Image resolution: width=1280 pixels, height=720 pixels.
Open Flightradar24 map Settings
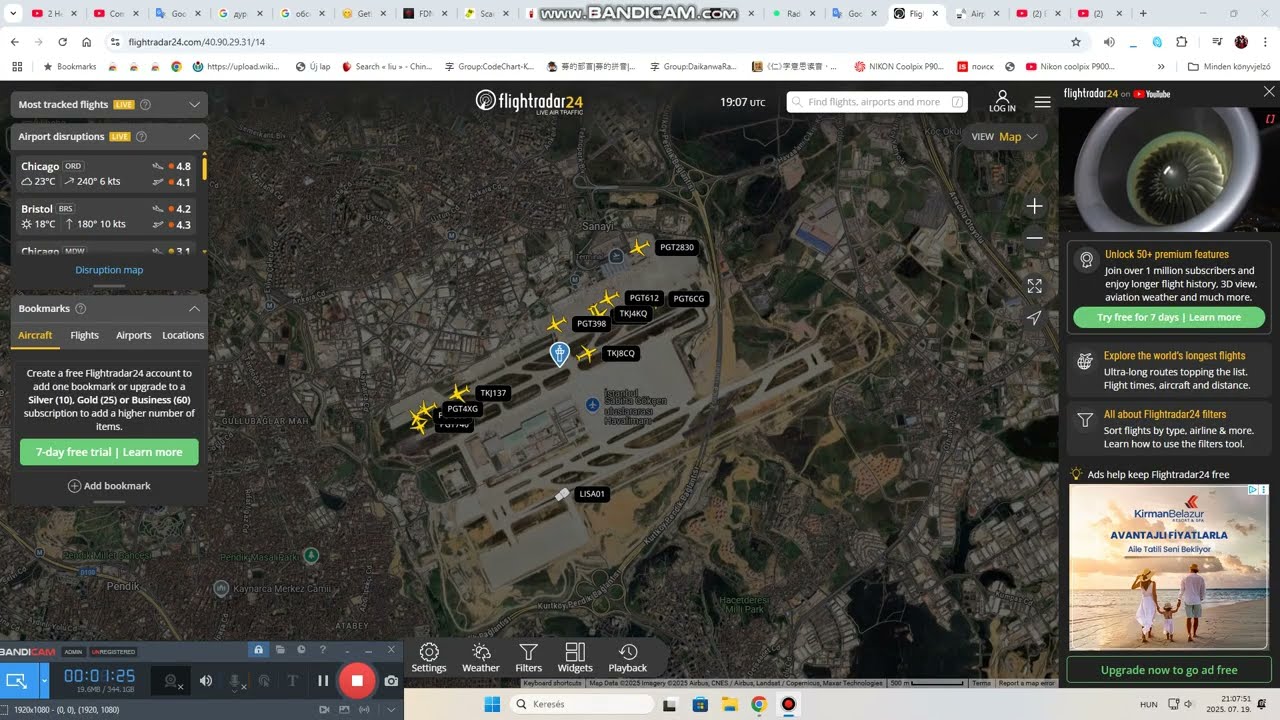pyautogui.click(x=428, y=657)
